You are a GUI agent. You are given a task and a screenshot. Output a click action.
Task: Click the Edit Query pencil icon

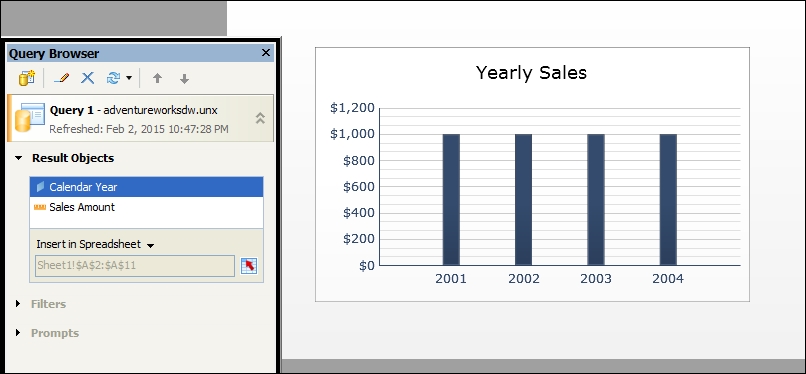pyautogui.click(x=61, y=78)
